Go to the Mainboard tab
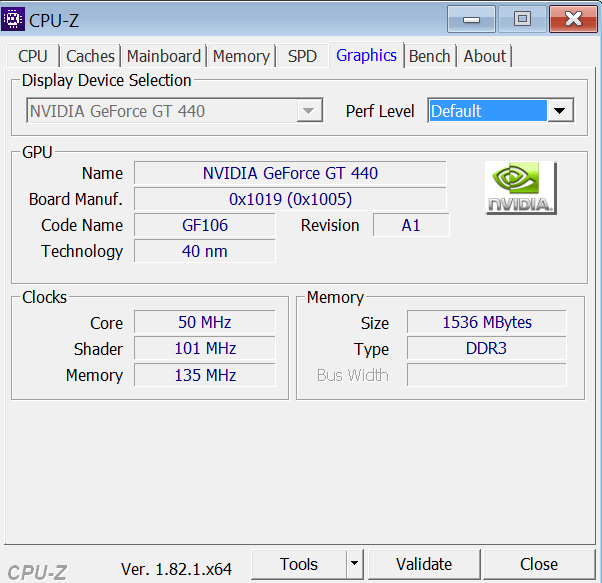Screen dimensions: 602x583 click(x=164, y=56)
